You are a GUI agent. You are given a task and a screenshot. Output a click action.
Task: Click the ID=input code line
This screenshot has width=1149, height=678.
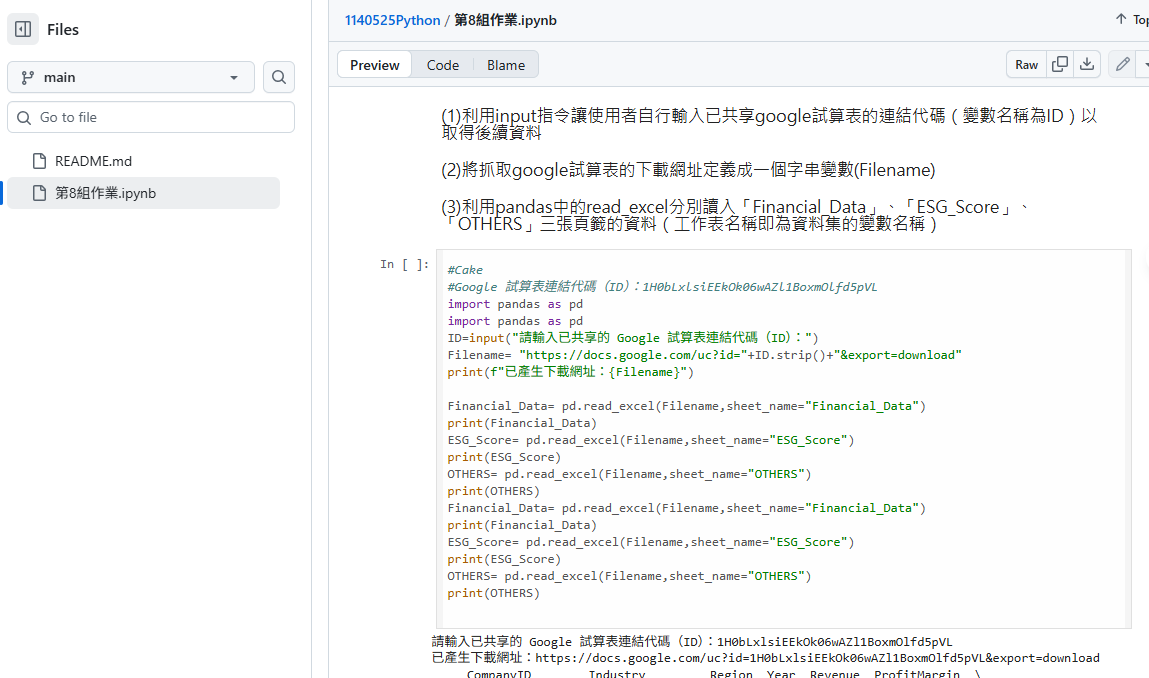point(632,338)
